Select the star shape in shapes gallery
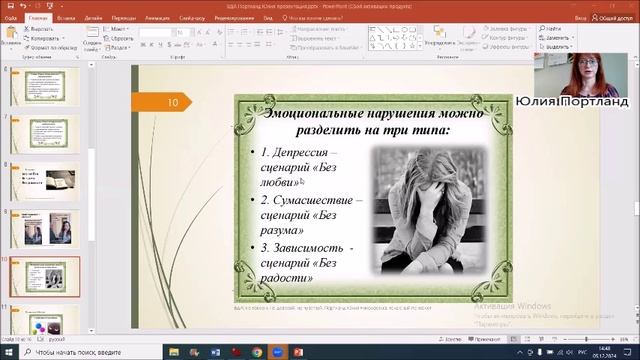This screenshot has height=360, width=640. (x=412, y=46)
